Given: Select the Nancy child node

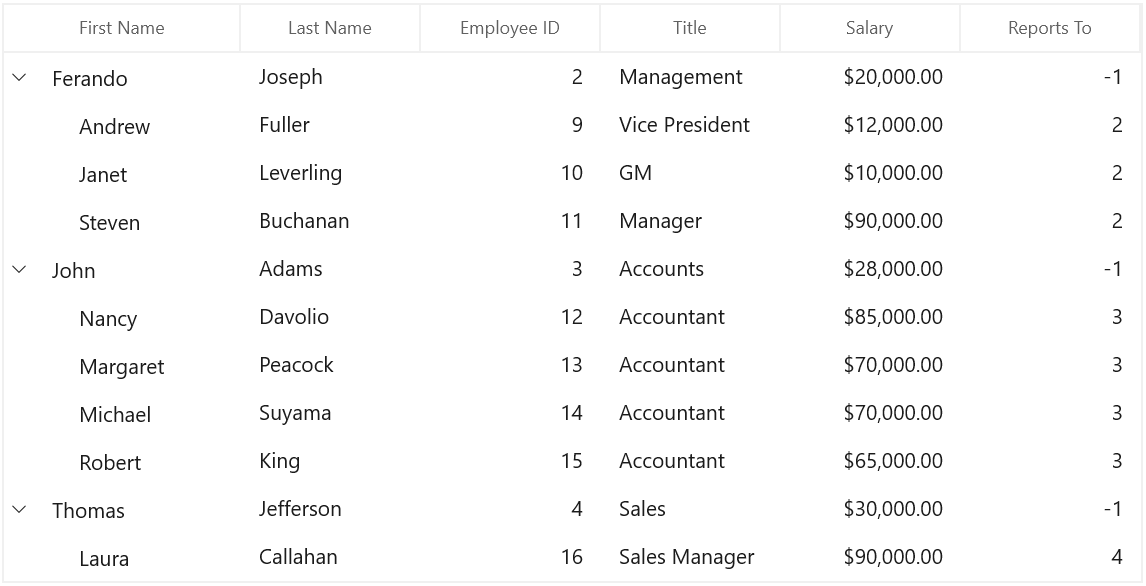Looking at the screenshot, I should [x=108, y=319].
